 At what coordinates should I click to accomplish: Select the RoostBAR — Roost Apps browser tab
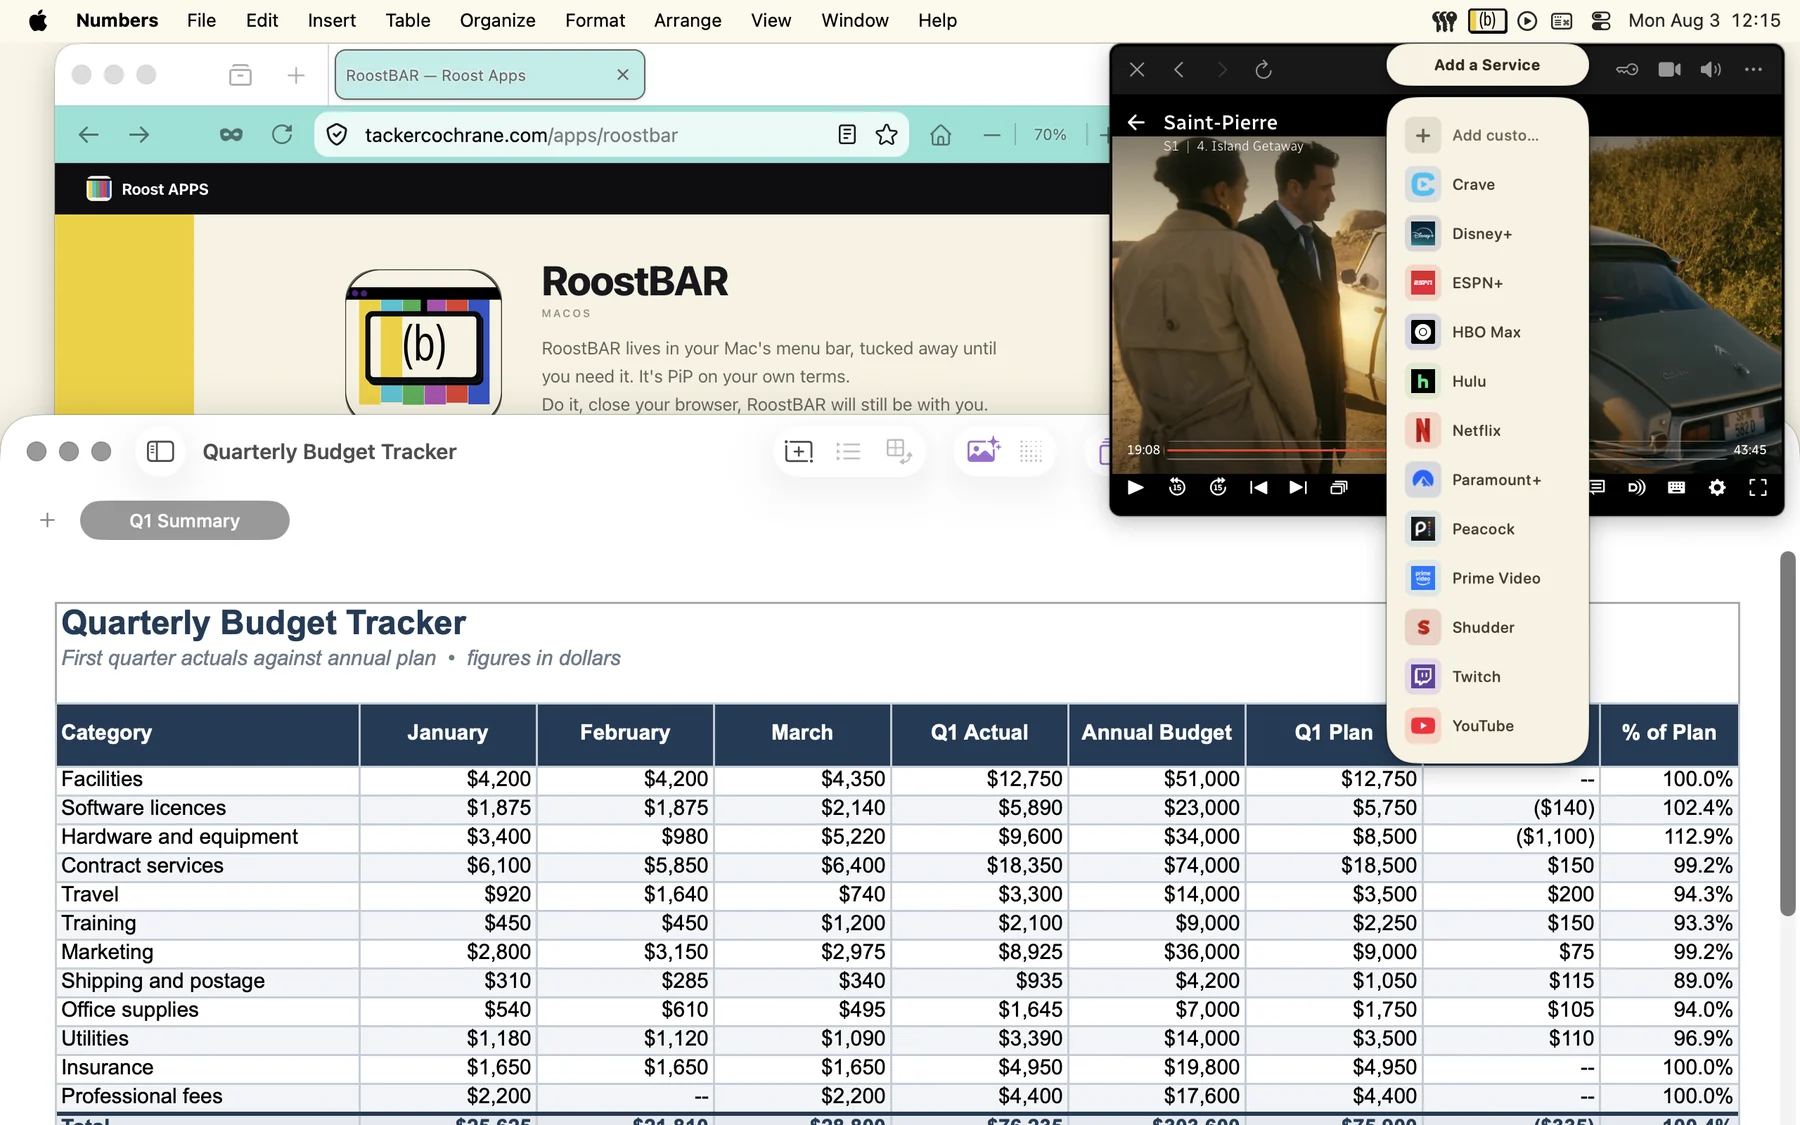tap(489, 75)
